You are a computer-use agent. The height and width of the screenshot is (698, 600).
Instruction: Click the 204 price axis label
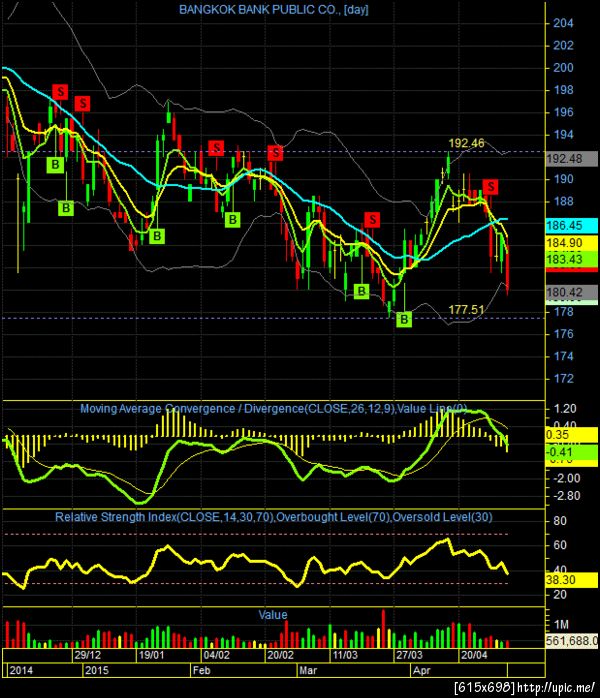(x=563, y=23)
